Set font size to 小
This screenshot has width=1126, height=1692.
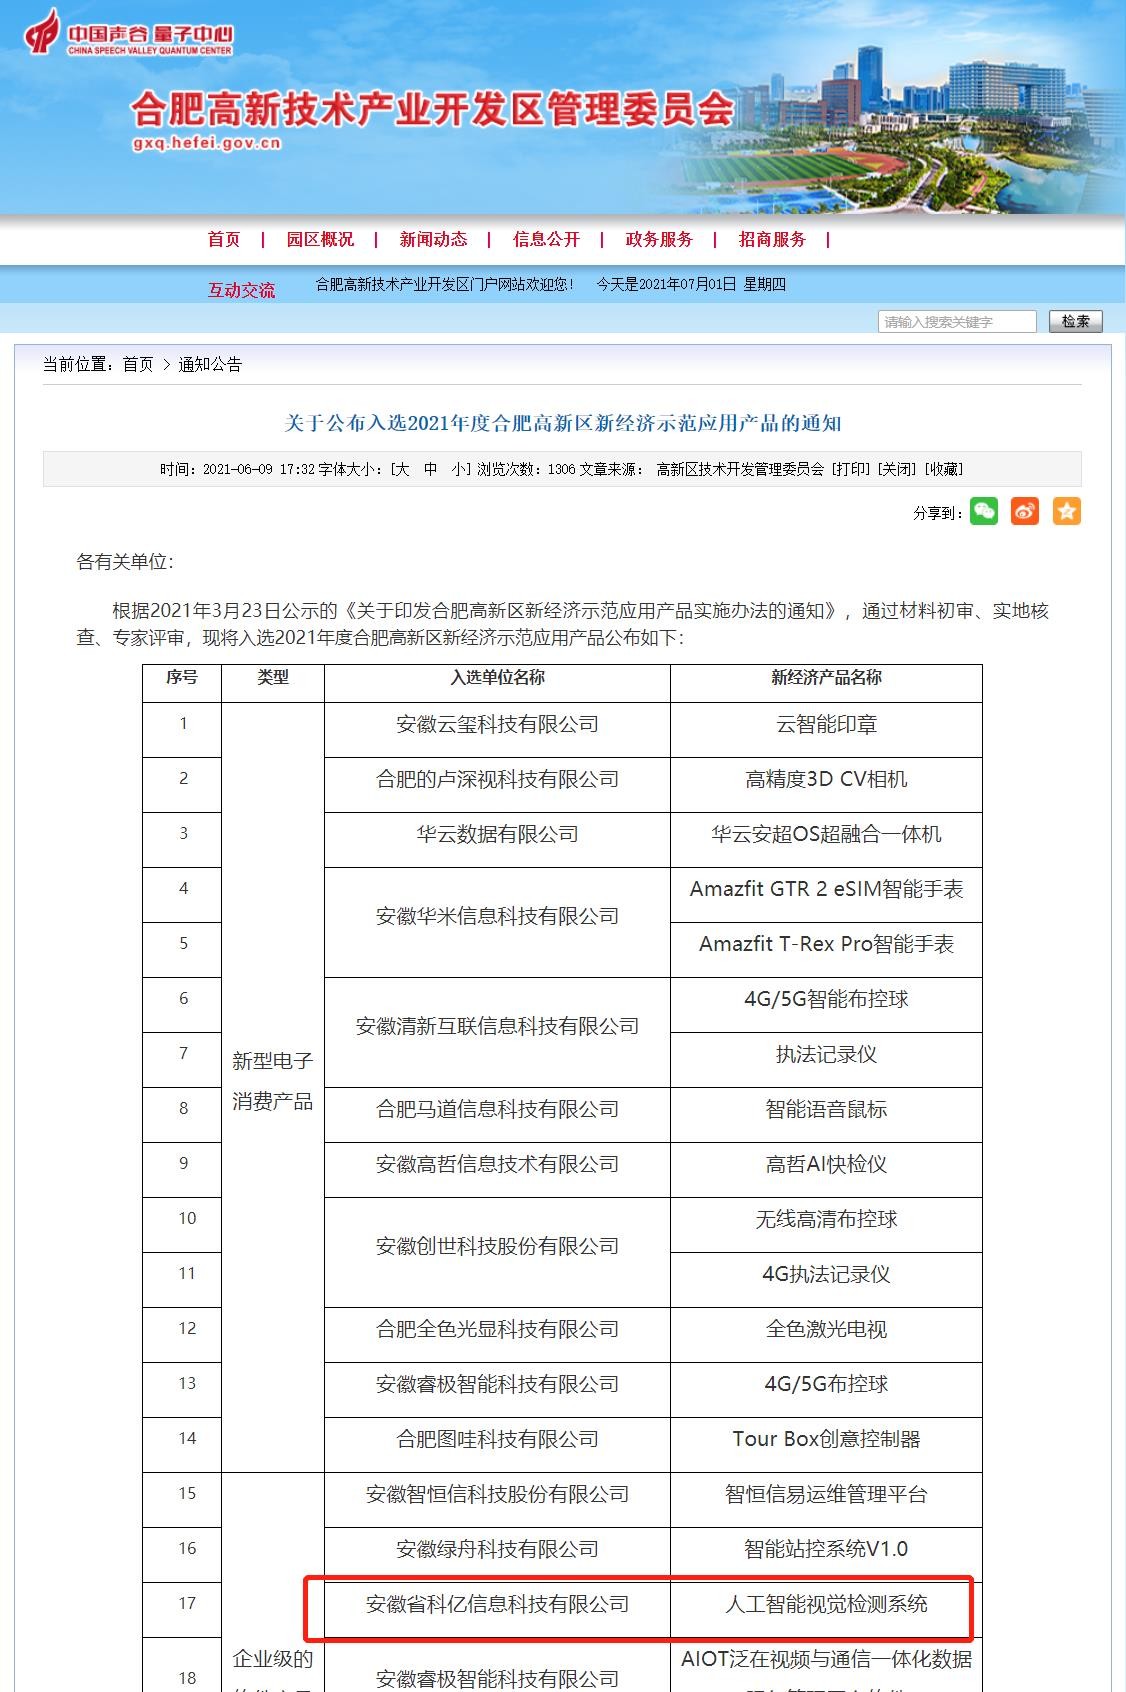pyautogui.click(x=457, y=469)
